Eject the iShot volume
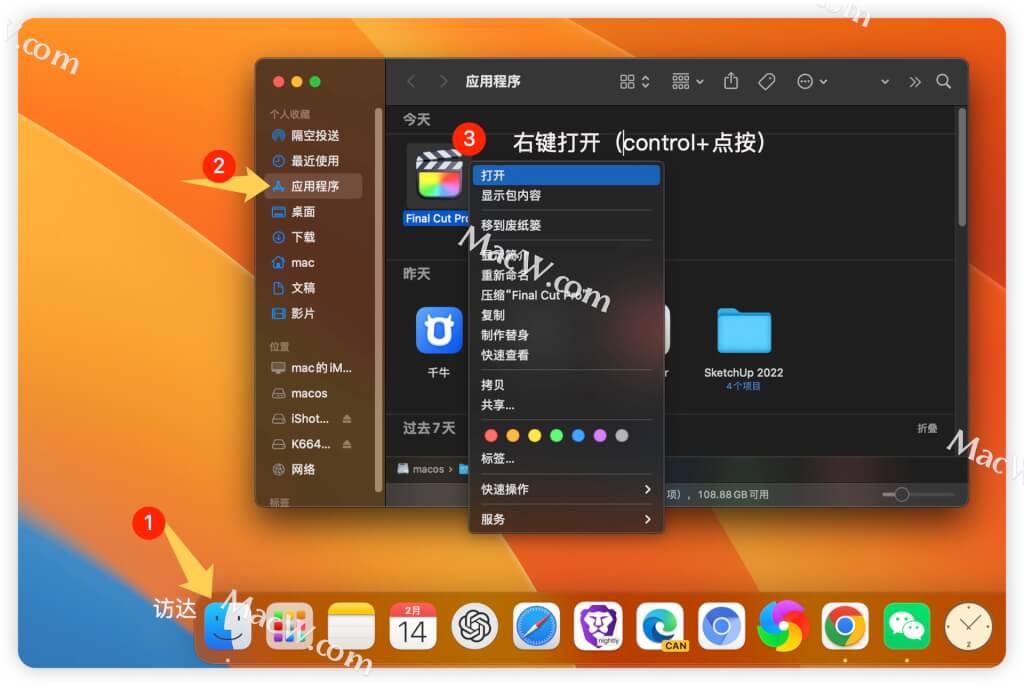The image size is (1024, 686). 347,419
